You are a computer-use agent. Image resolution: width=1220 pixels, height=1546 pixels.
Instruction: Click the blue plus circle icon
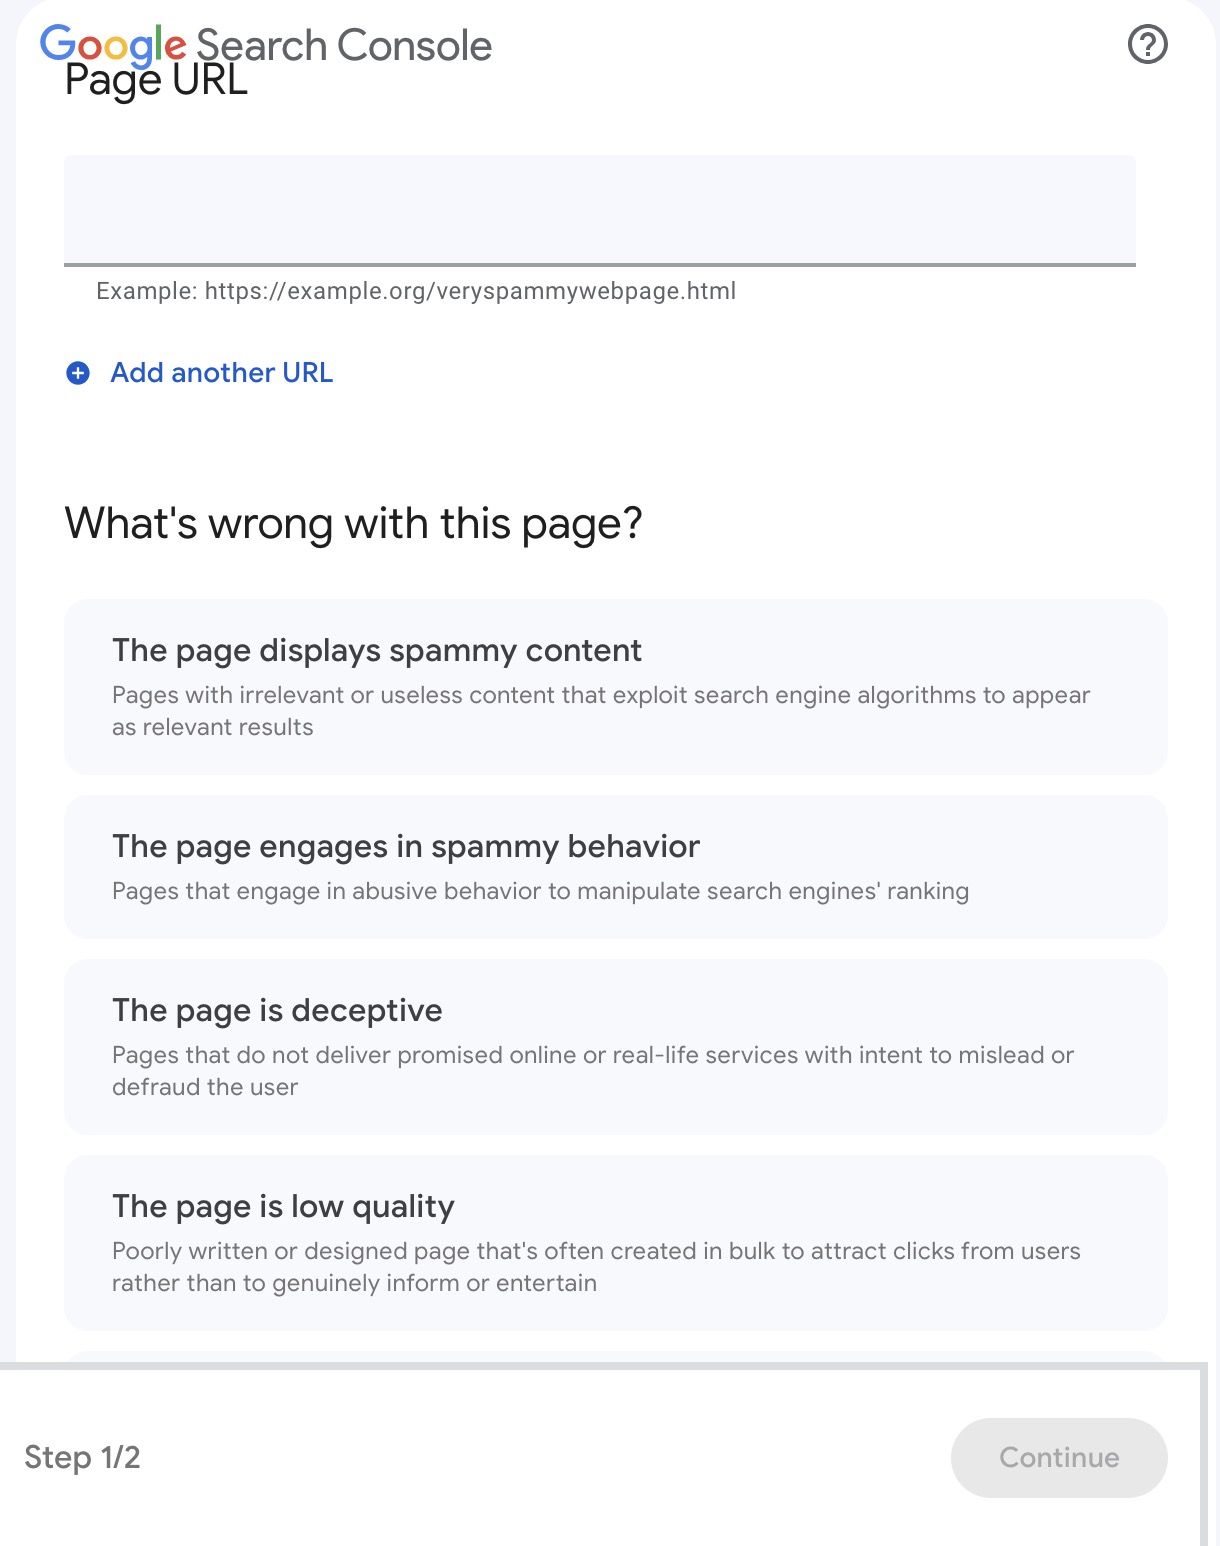coord(78,373)
